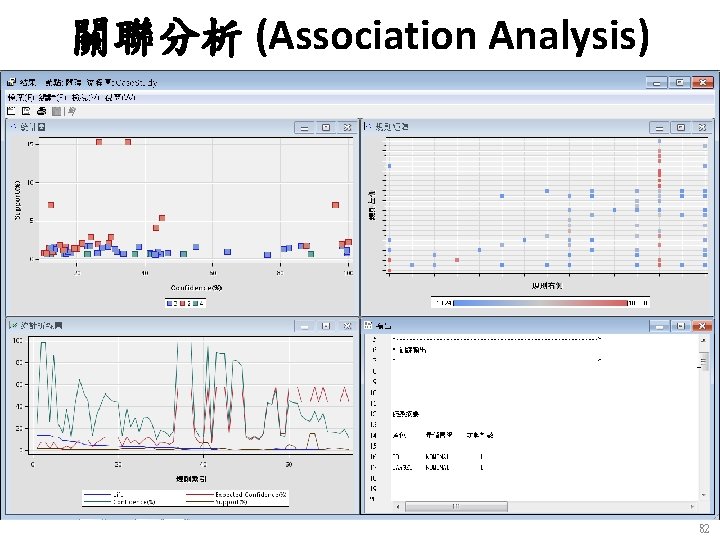This screenshot has width=720, height=540.
Task: Click the Output panel scroll up arrow
Action: coord(704,341)
